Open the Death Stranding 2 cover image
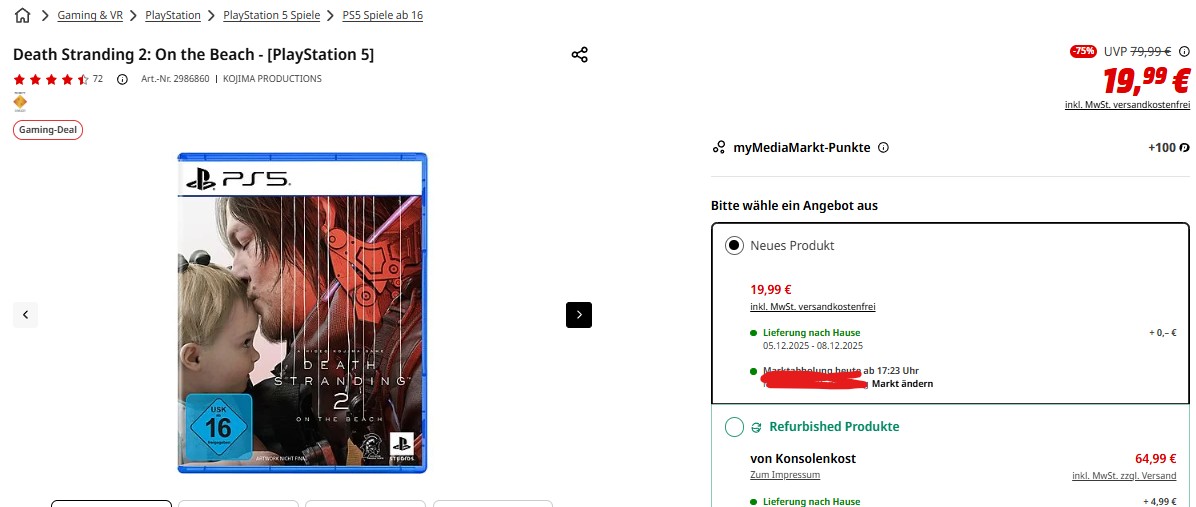1196x507 pixels. click(302, 313)
